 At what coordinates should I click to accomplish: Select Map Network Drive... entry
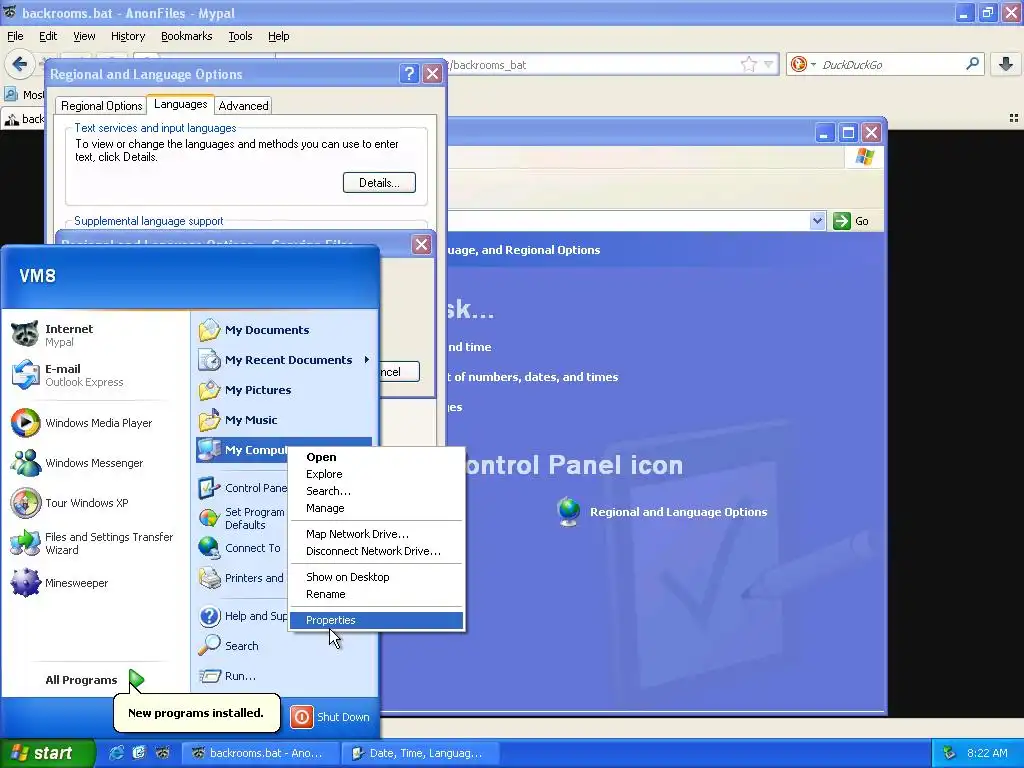(376, 534)
